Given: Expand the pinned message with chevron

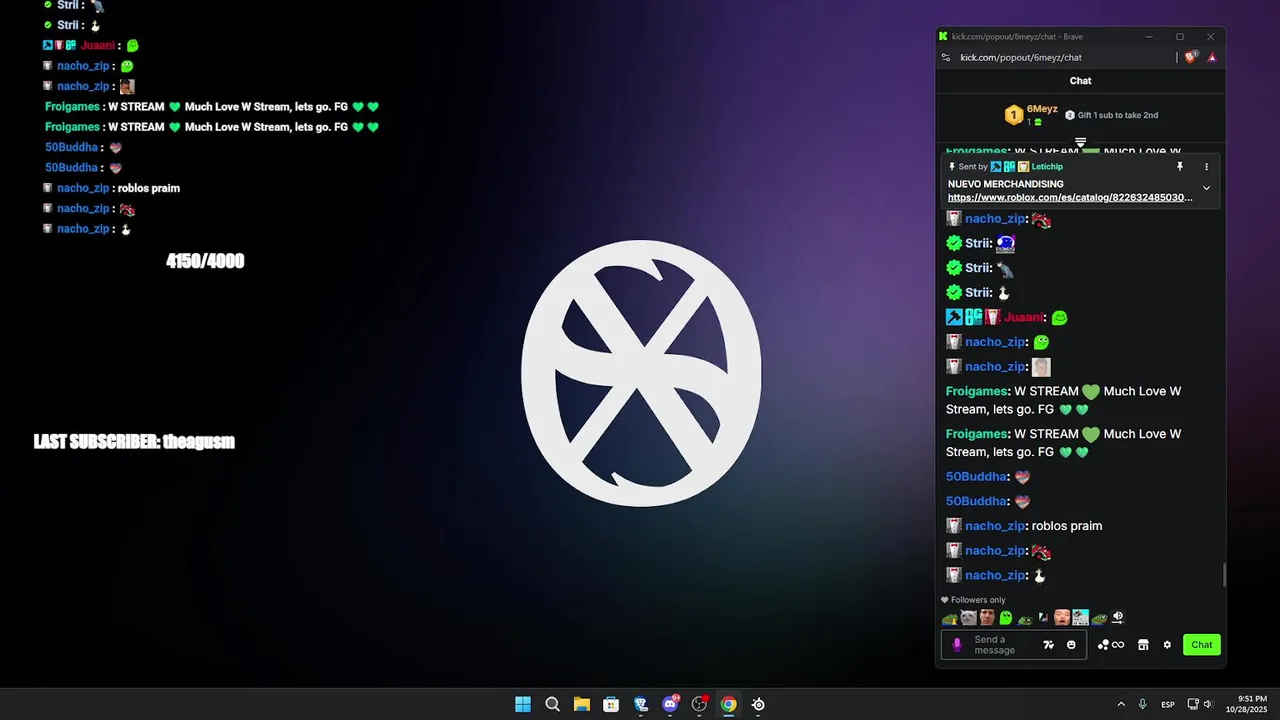Looking at the screenshot, I should tap(1206, 188).
